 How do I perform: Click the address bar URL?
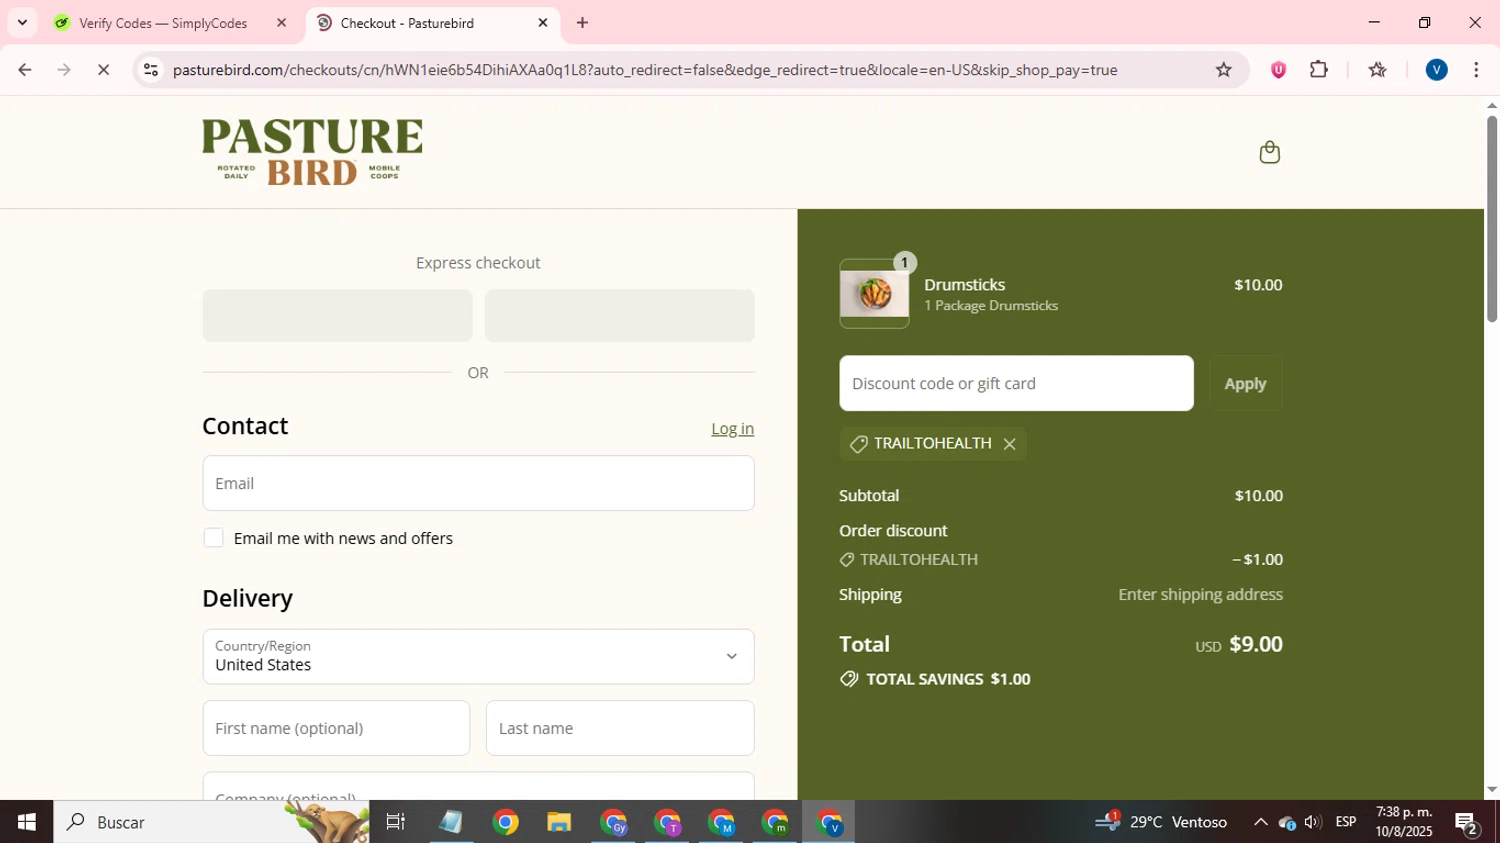pos(645,70)
